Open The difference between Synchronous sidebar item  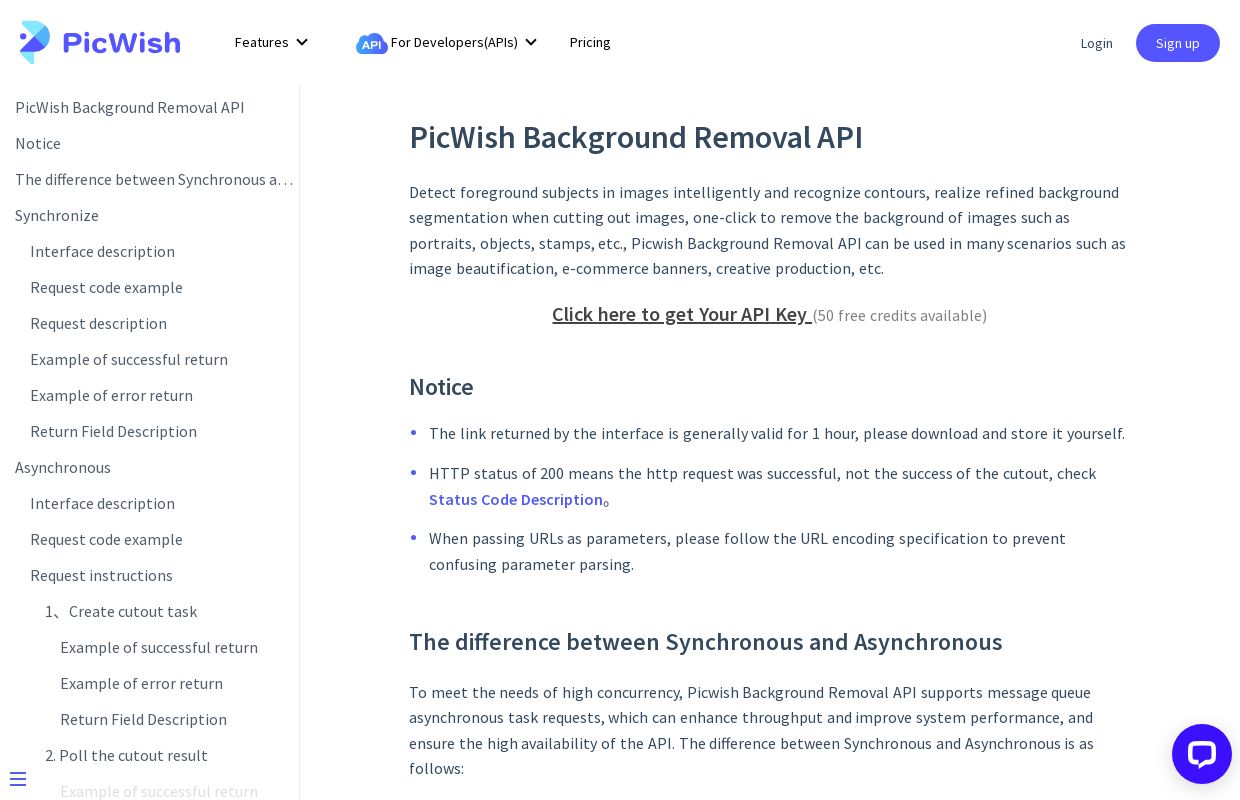154,179
